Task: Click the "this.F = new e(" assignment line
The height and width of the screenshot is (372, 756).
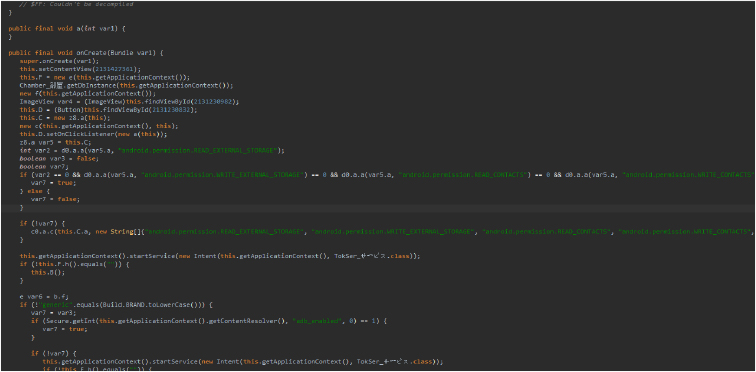Action: 105,78
